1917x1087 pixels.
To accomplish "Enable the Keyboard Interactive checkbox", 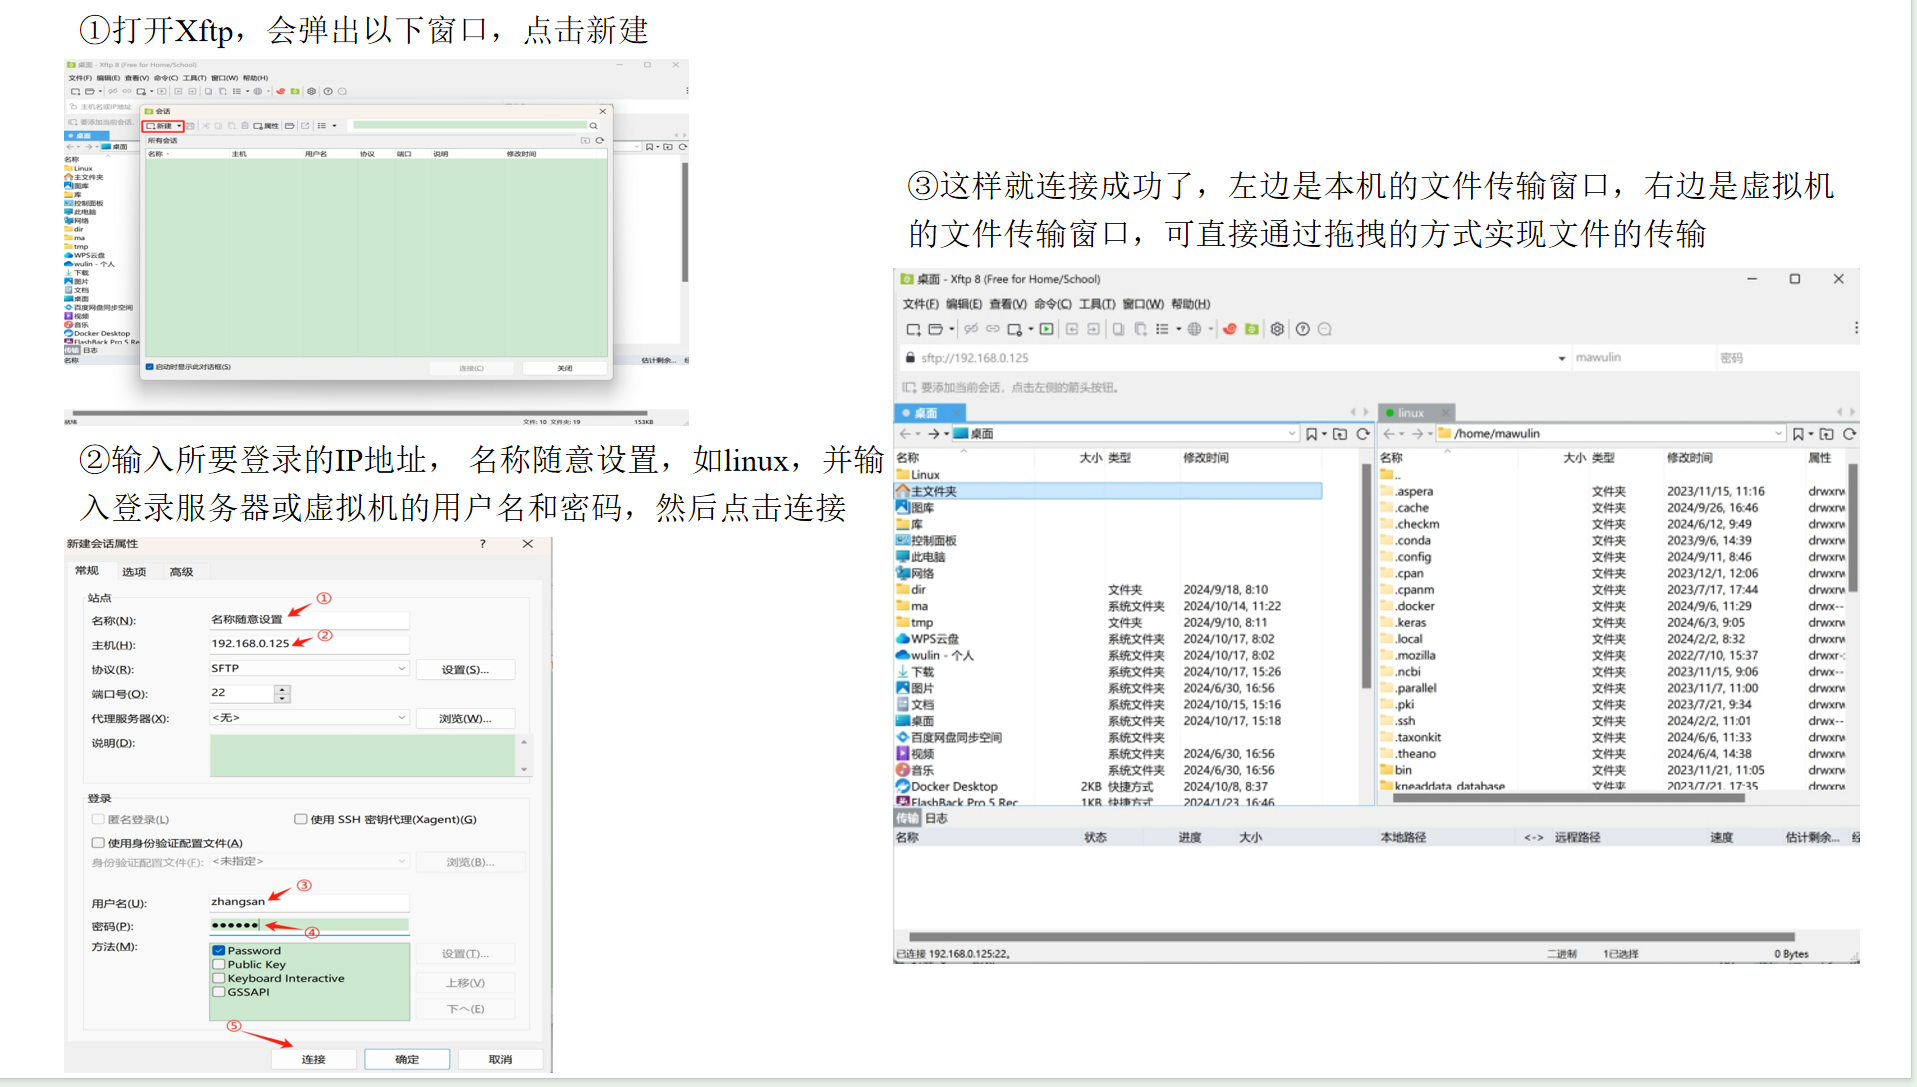I will click(218, 979).
